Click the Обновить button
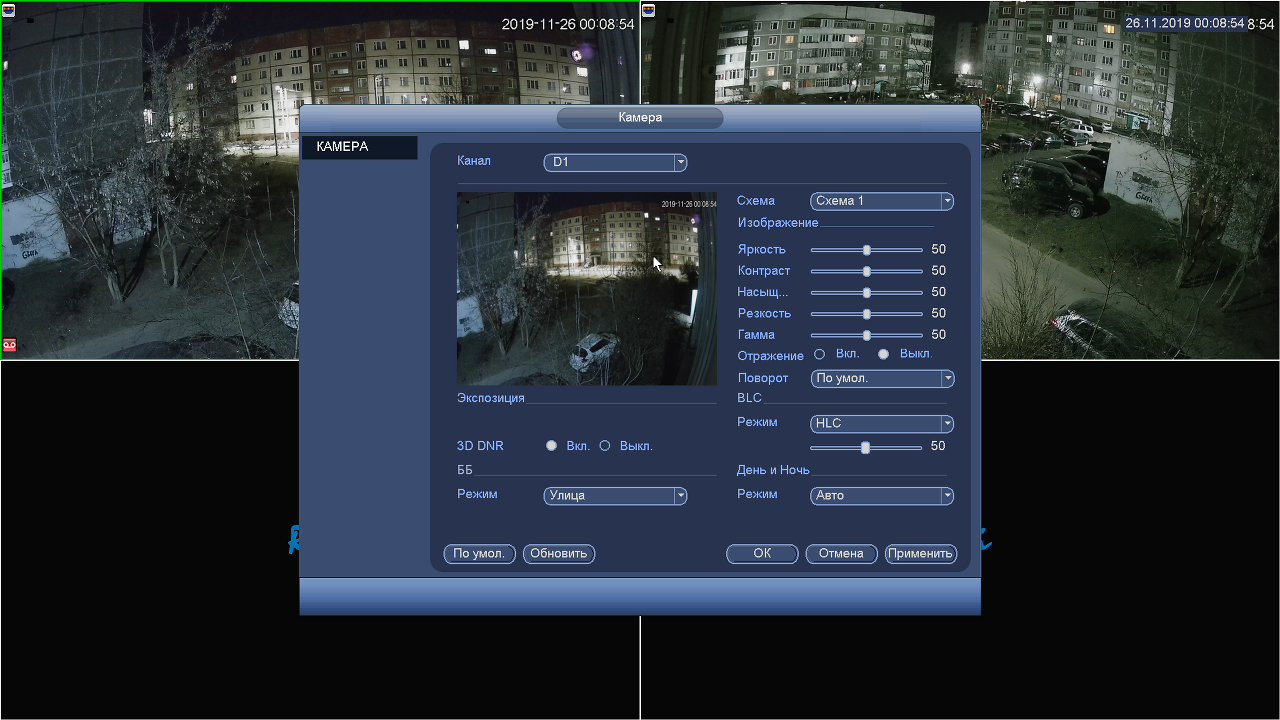This screenshot has height=720, width=1280. coord(559,554)
